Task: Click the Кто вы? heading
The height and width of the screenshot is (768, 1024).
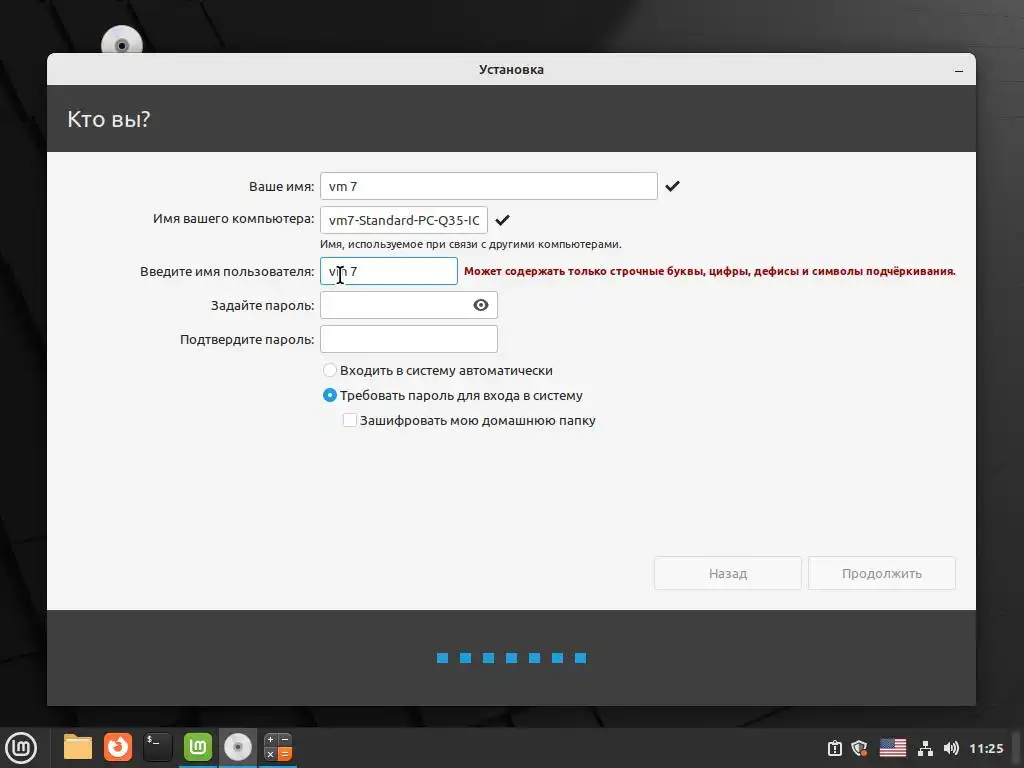Action: click(x=108, y=119)
